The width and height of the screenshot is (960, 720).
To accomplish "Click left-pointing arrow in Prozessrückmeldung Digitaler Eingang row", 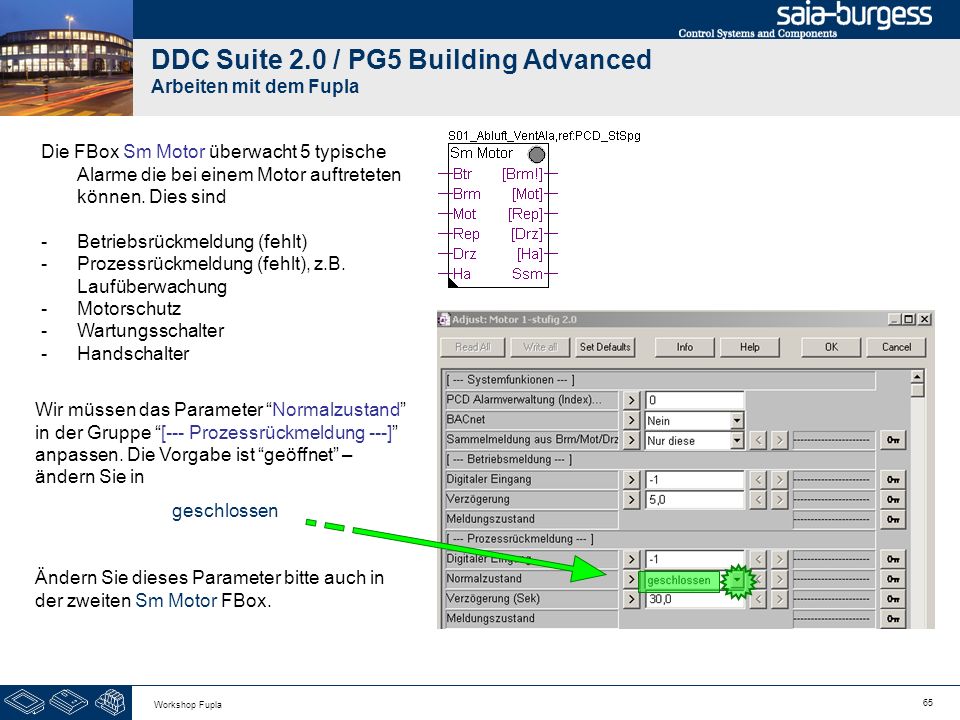I will [758, 559].
